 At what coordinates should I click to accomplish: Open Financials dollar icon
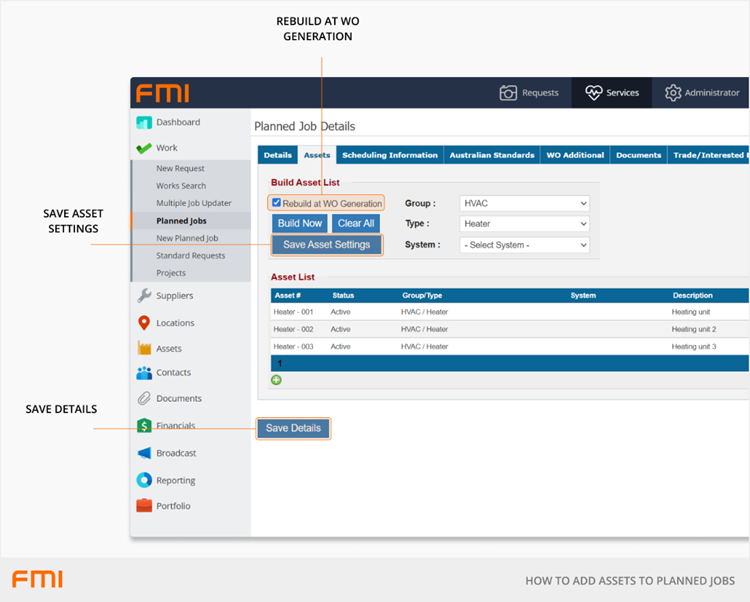click(144, 426)
